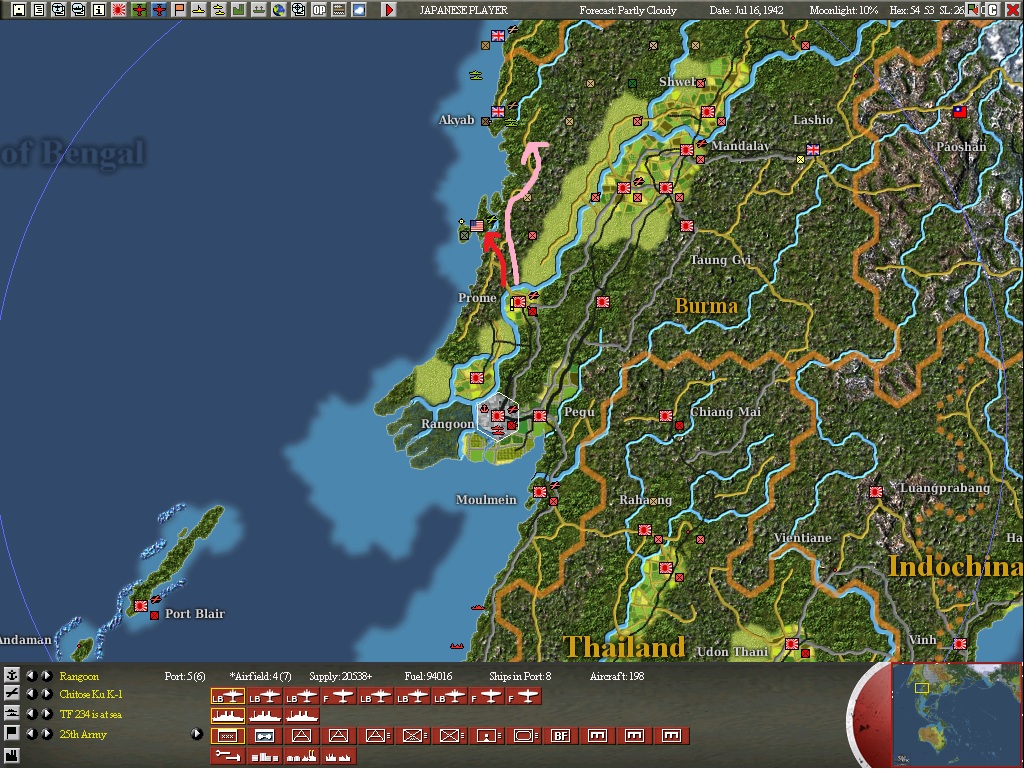Click the '*Airfield: 4(7)' text
Image resolution: width=1027 pixels, height=770 pixels.
click(260, 676)
